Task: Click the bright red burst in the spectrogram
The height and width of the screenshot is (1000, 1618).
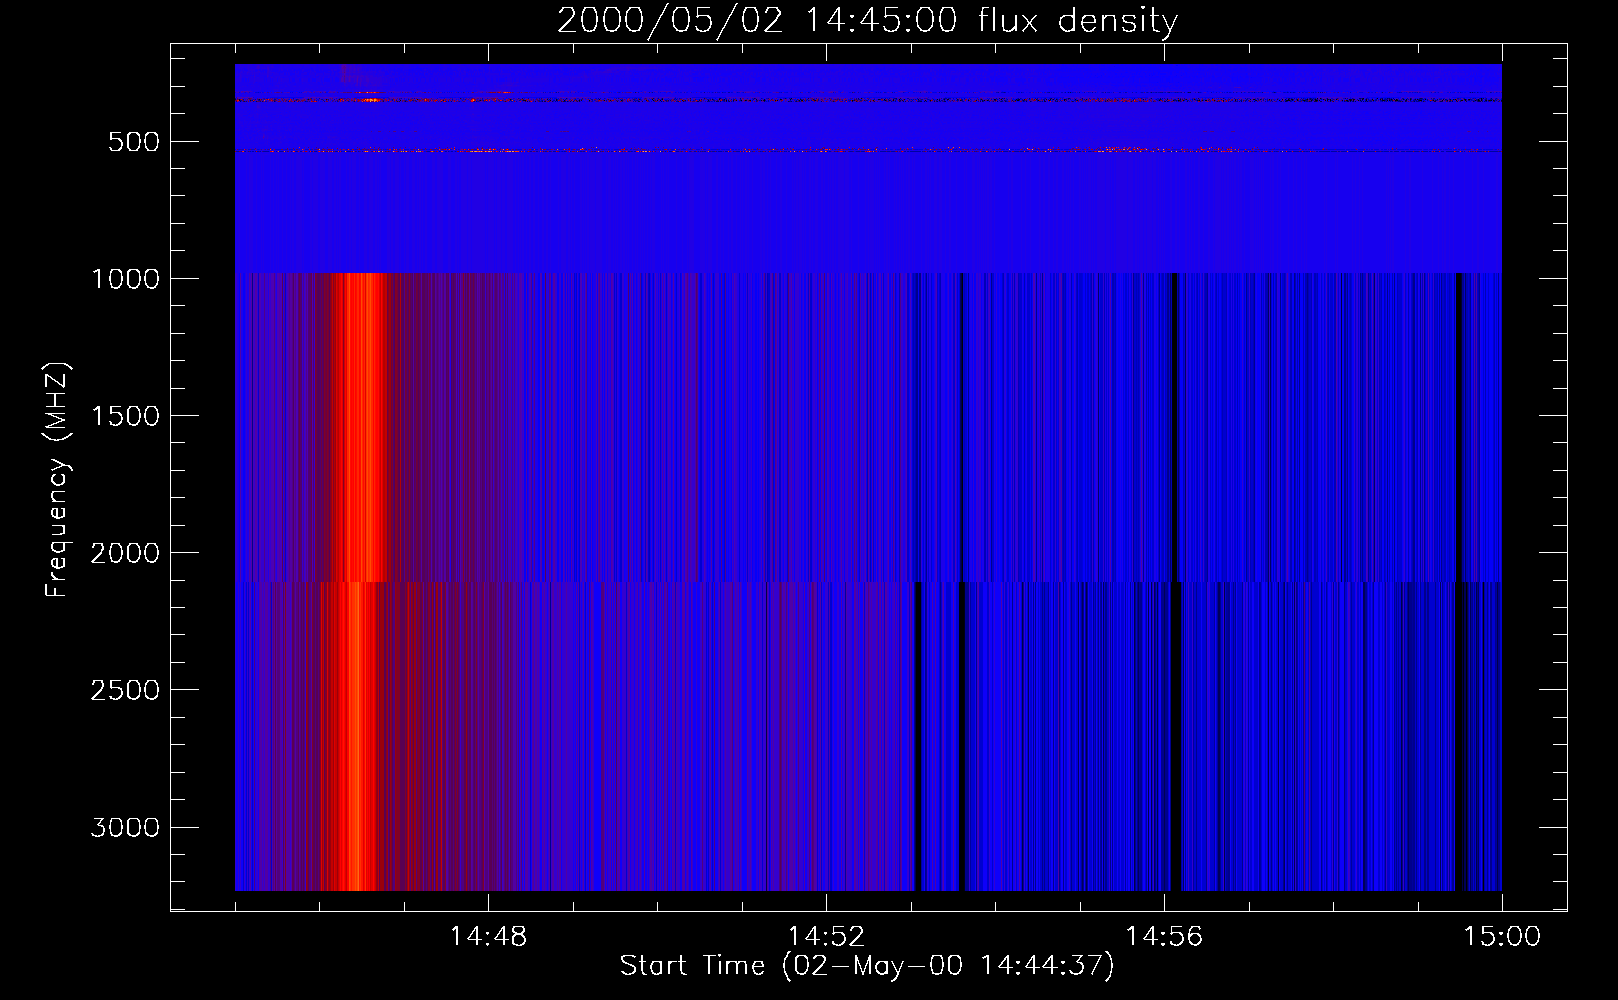Action: (x=357, y=580)
